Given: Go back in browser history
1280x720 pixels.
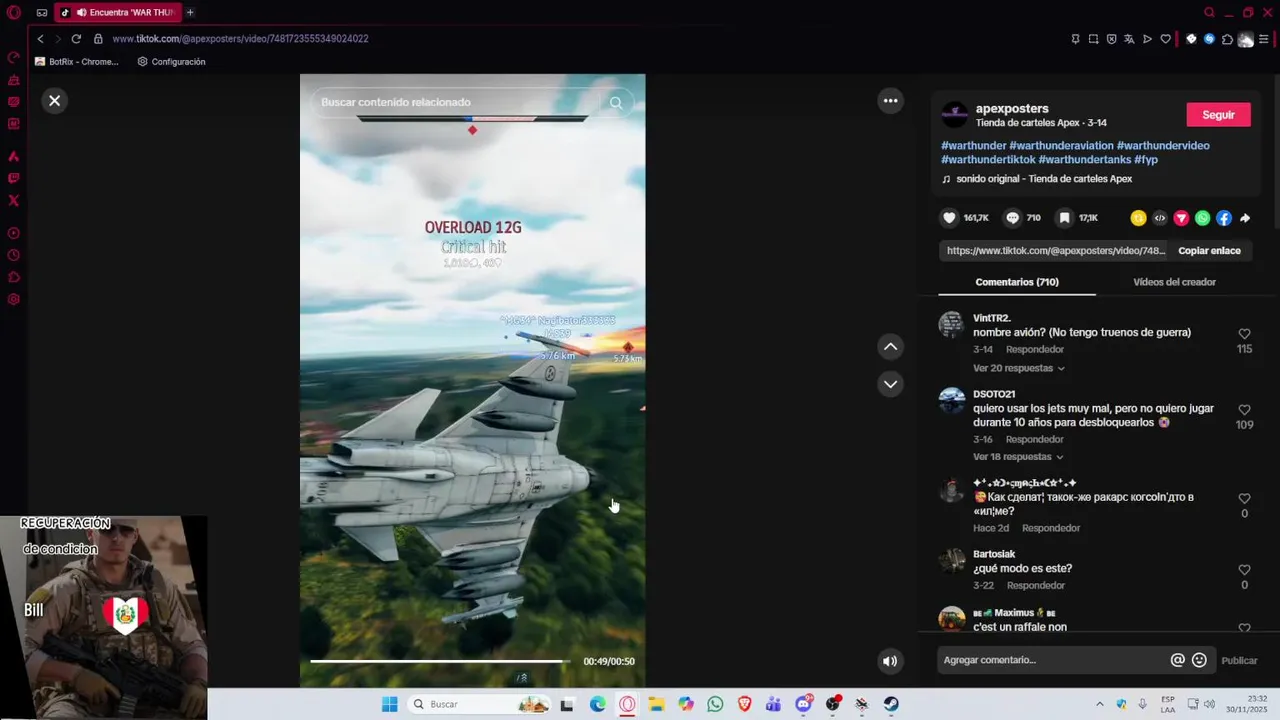Looking at the screenshot, I should 40,39.
